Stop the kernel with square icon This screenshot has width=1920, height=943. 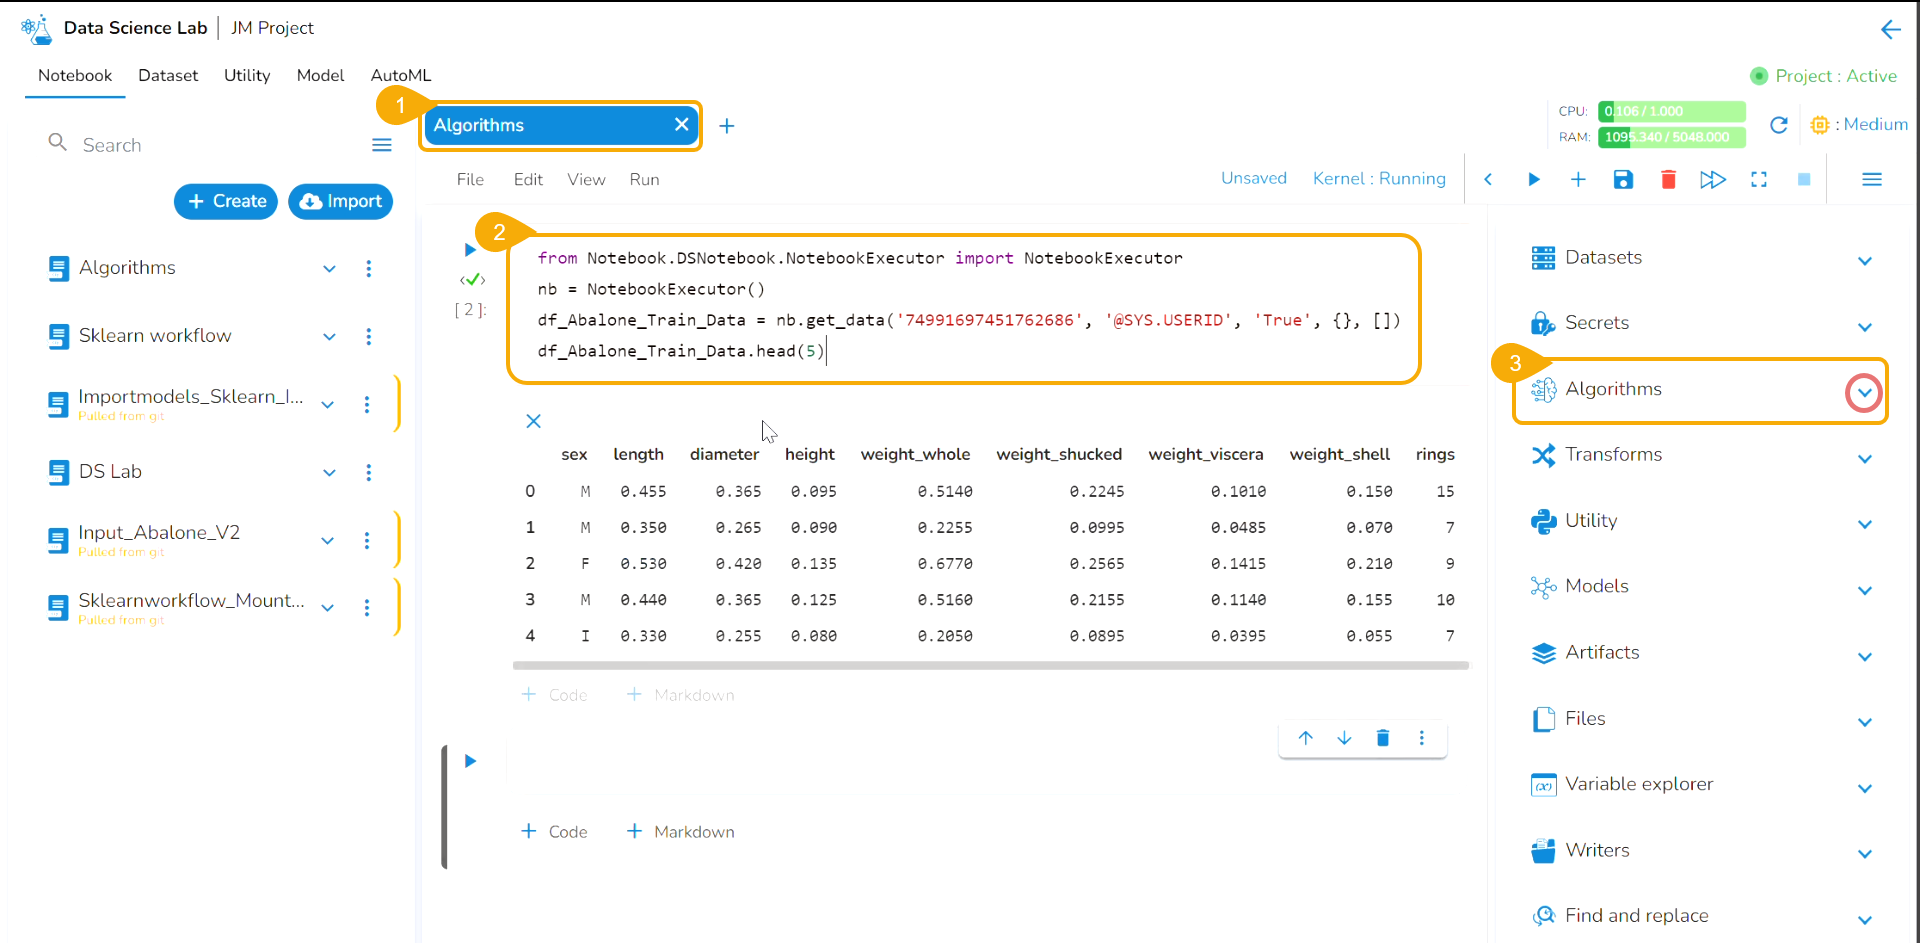pyautogui.click(x=1804, y=180)
